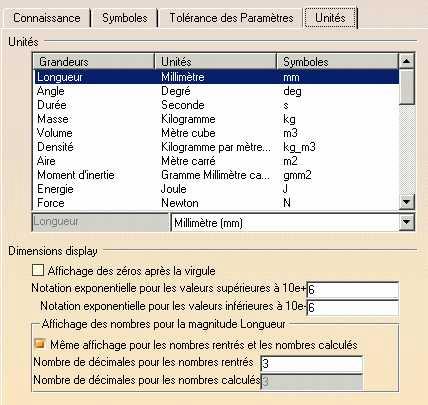
Task: Select the Moment d'inertie row
Action: 217,175
